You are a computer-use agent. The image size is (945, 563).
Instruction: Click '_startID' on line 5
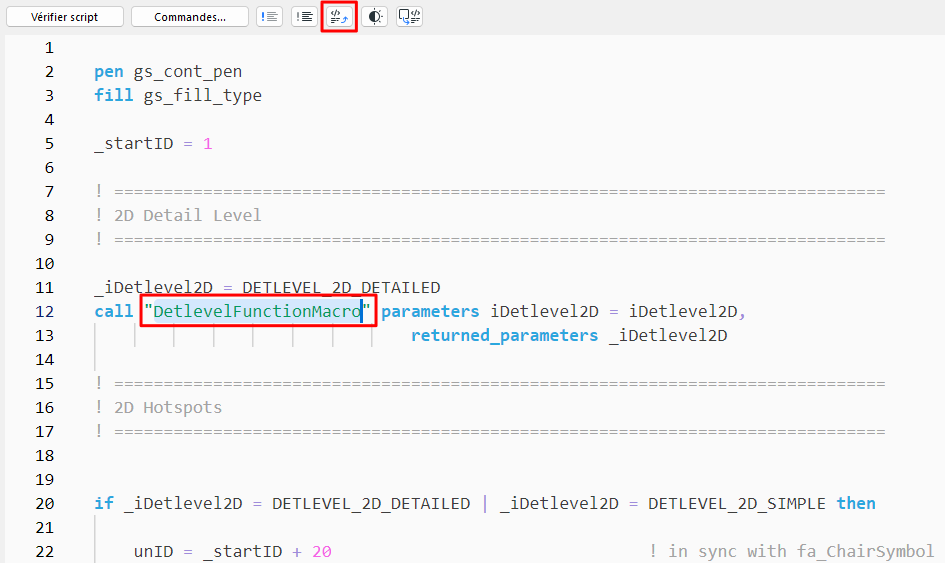point(134,143)
